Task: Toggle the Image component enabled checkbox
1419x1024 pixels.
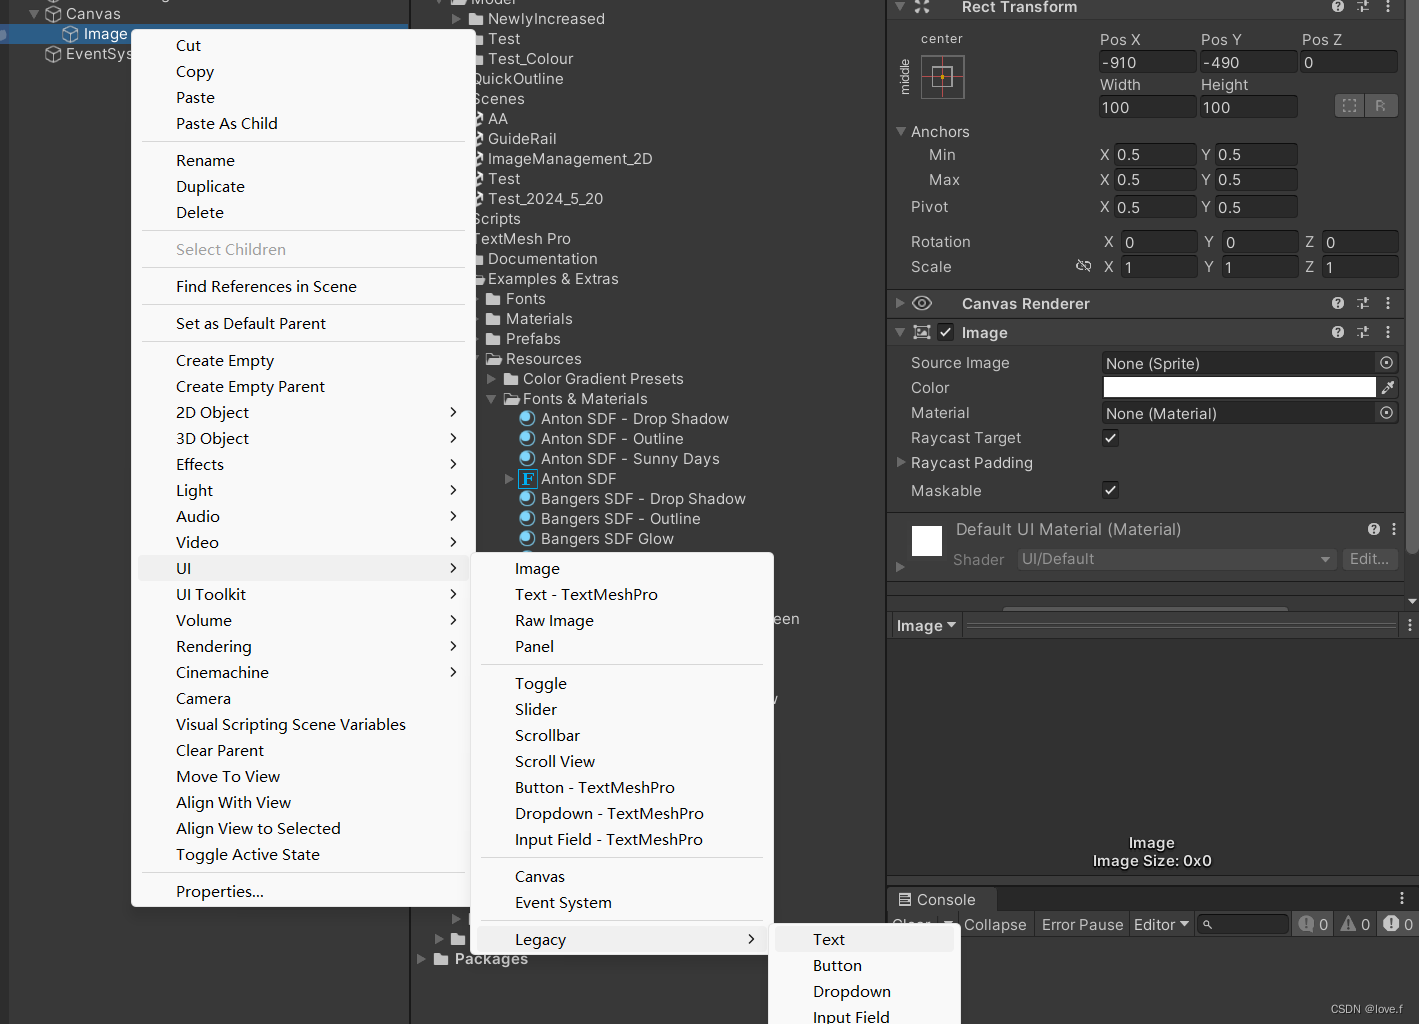Action: tap(945, 332)
